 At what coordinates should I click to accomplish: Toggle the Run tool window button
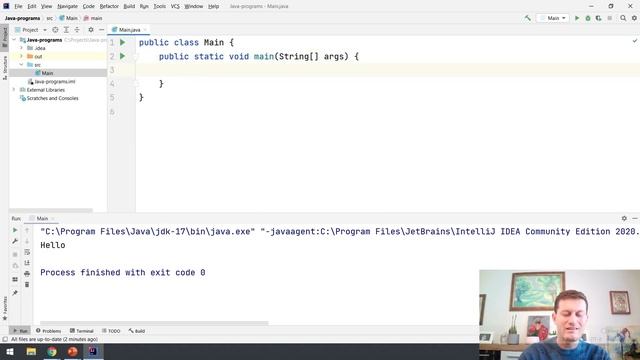point(20,331)
